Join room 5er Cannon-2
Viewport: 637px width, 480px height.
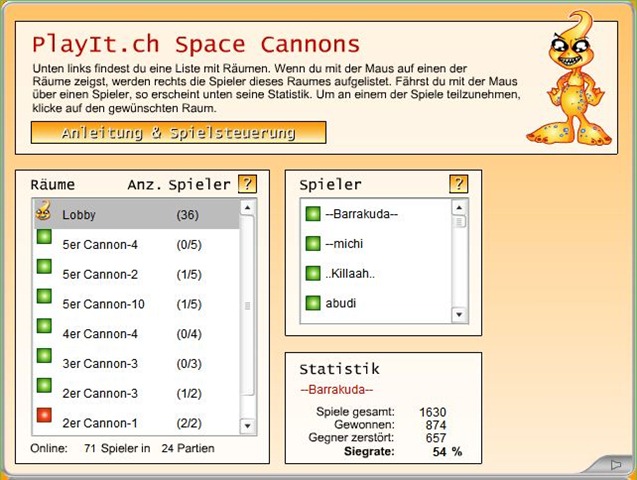[136, 274]
